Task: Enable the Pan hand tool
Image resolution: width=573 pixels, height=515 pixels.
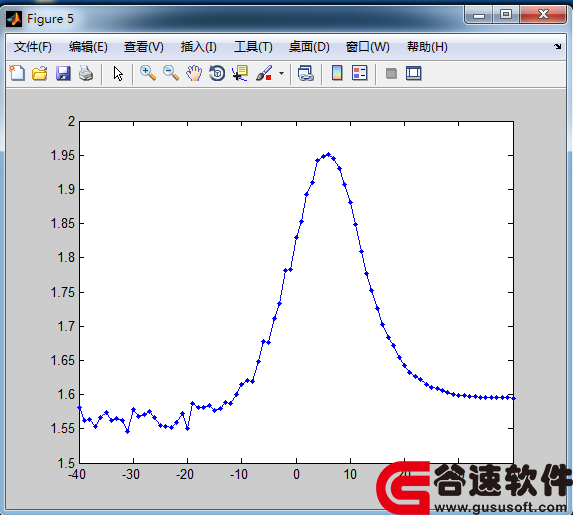Action: coord(194,73)
